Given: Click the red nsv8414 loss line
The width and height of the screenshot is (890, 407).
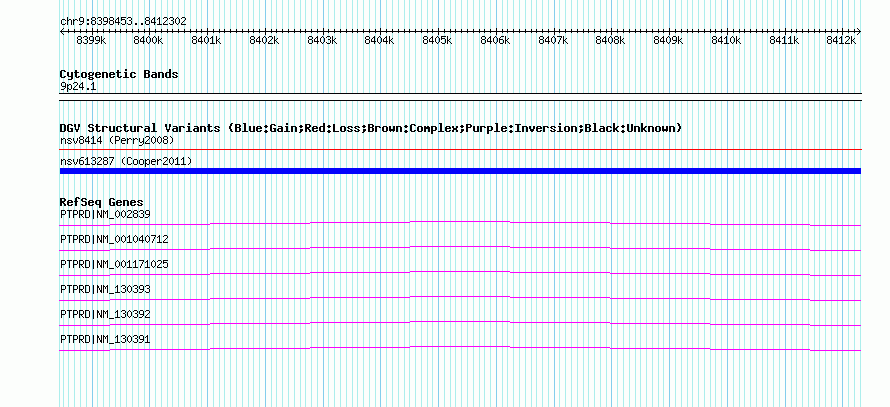Looking at the screenshot, I should coord(460,150).
